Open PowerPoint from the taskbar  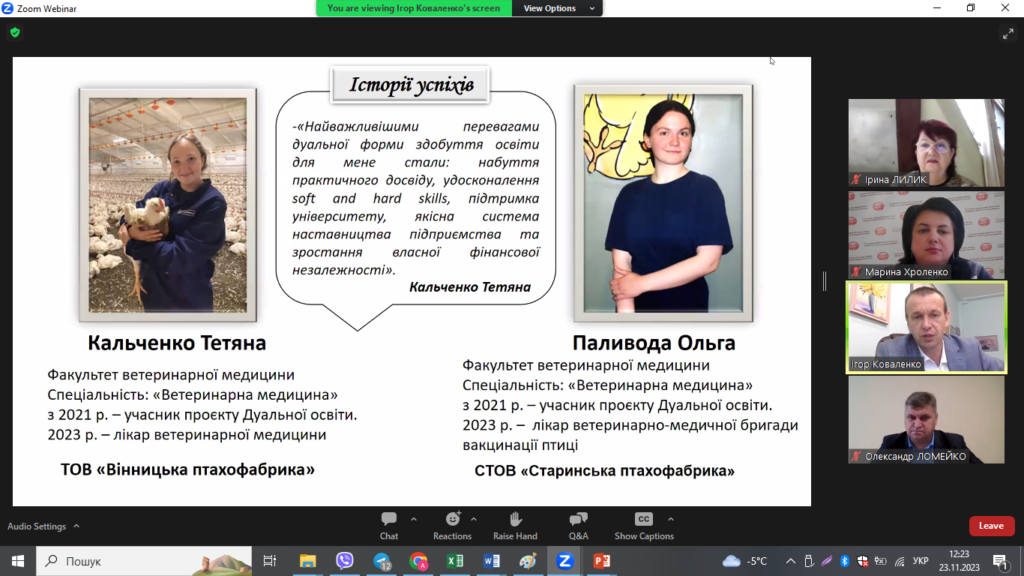(x=601, y=561)
